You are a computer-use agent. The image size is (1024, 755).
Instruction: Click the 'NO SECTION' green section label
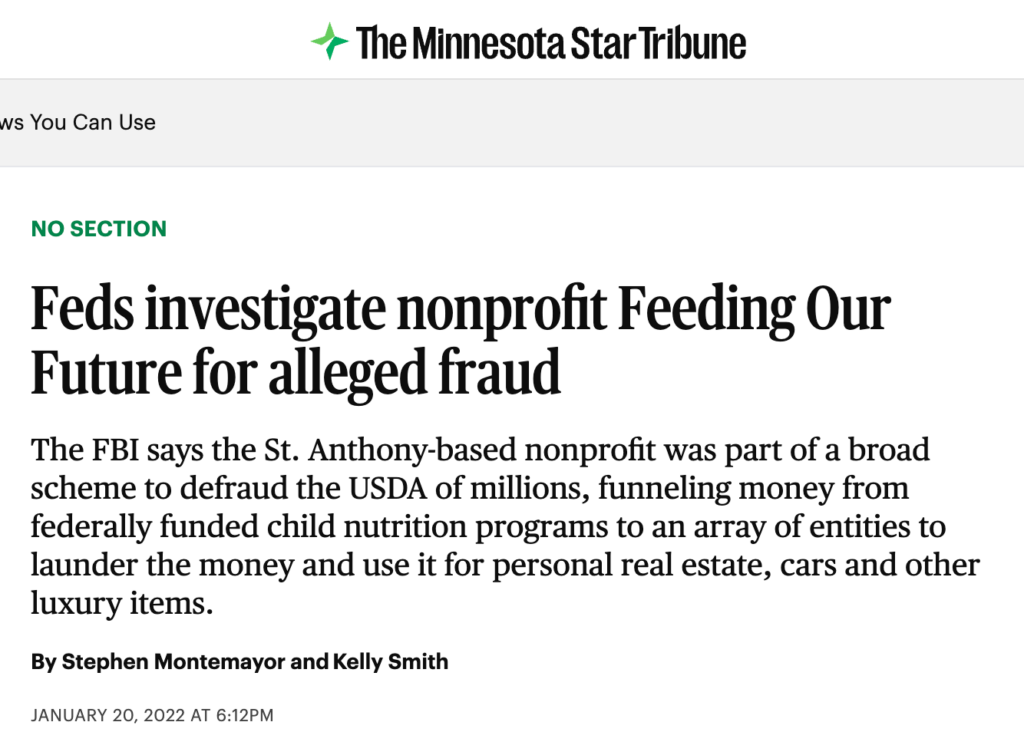coord(99,229)
